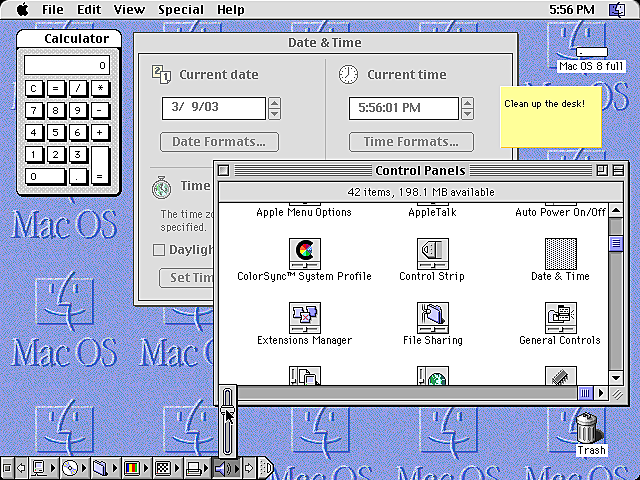Collapse the Control Panels window with the windowshade box
Image resolution: width=640 pixels, height=480 pixels.
click(x=618, y=170)
